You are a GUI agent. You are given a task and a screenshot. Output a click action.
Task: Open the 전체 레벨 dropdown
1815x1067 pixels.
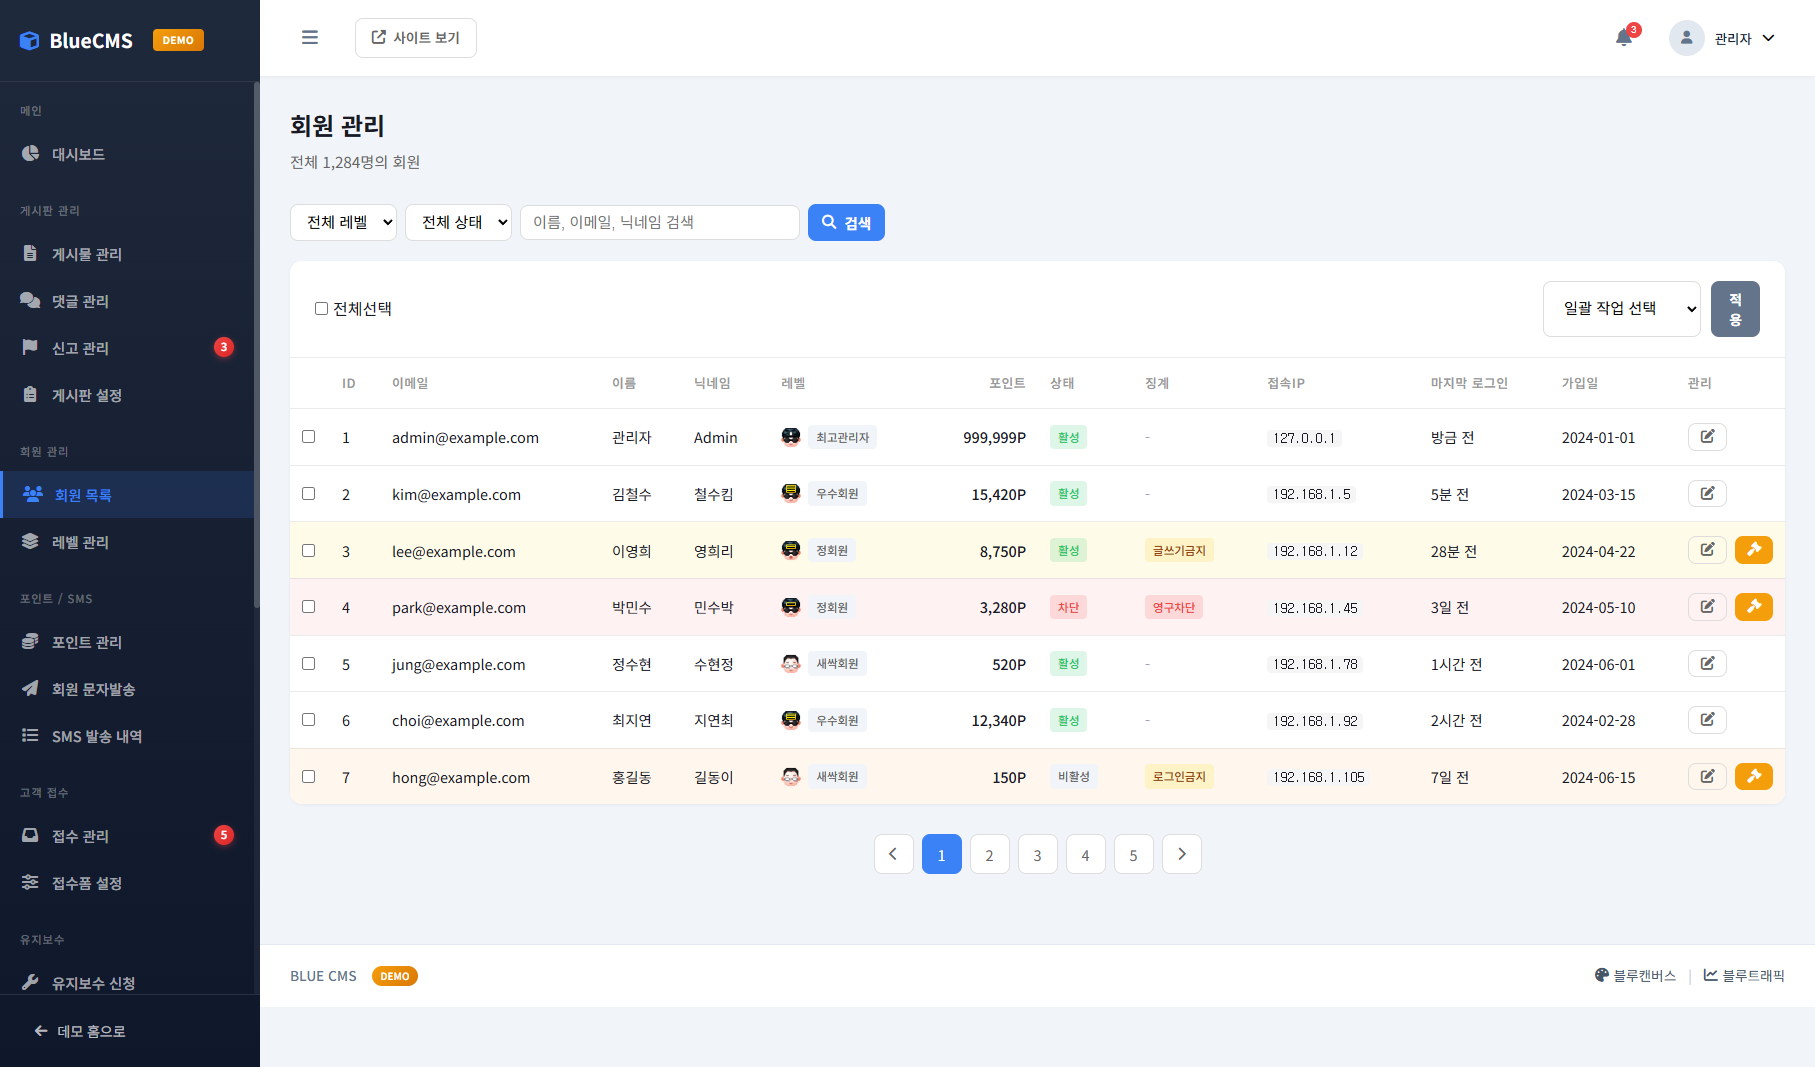point(343,222)
